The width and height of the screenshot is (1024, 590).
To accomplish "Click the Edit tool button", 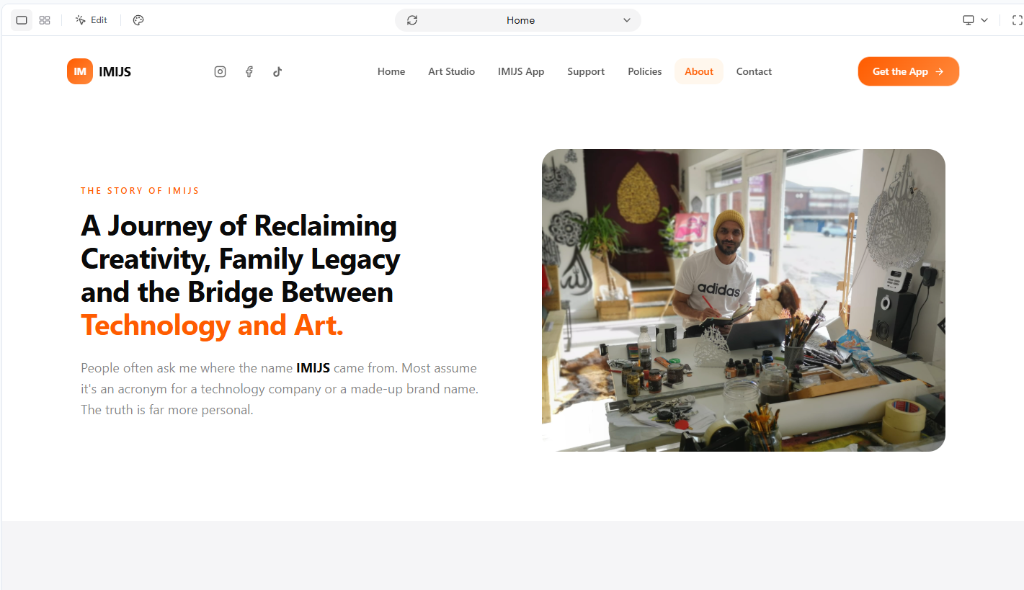I will tap(91, 20).
